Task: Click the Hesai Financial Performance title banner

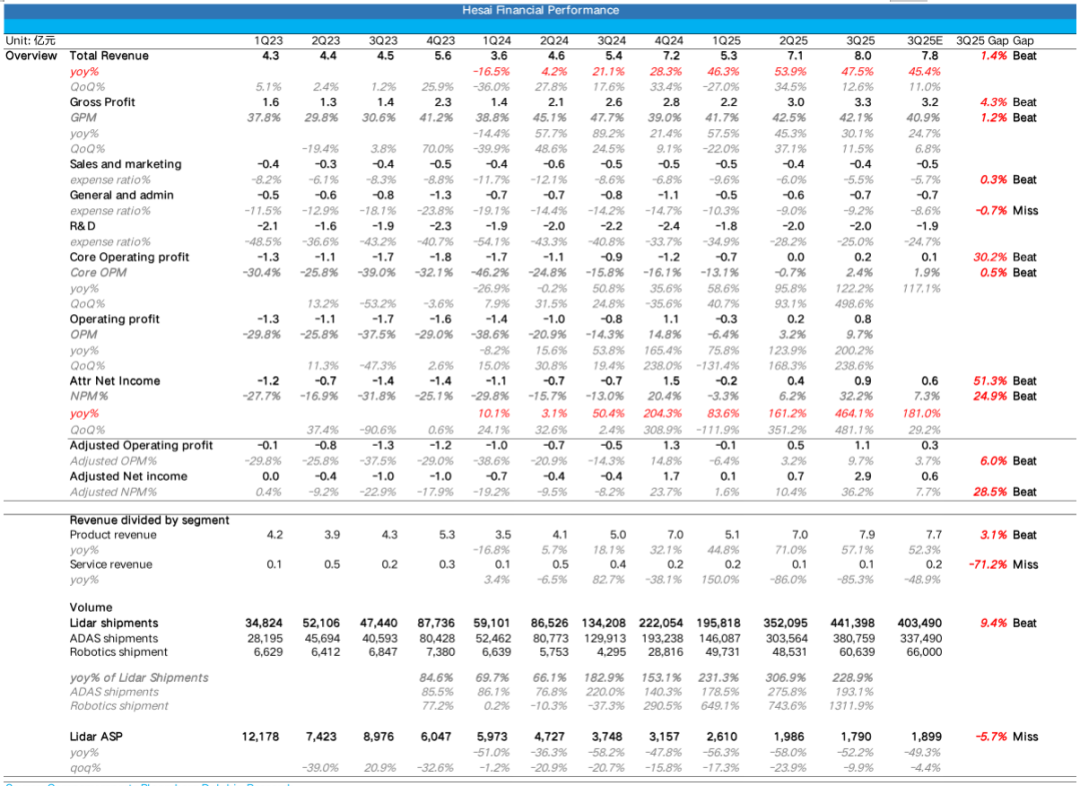Action: (540, 10)
